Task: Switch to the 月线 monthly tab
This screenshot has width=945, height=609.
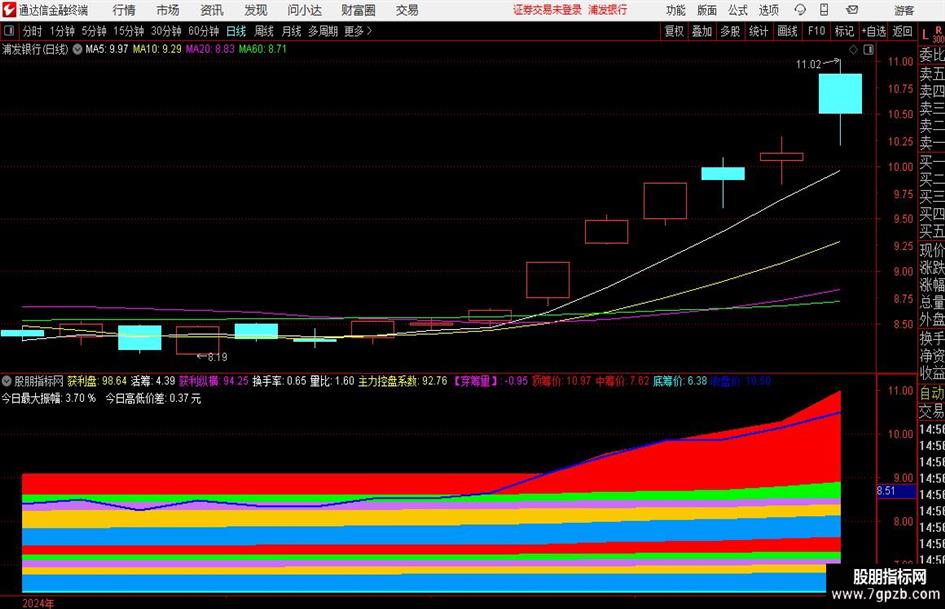Action: point(292,31)
